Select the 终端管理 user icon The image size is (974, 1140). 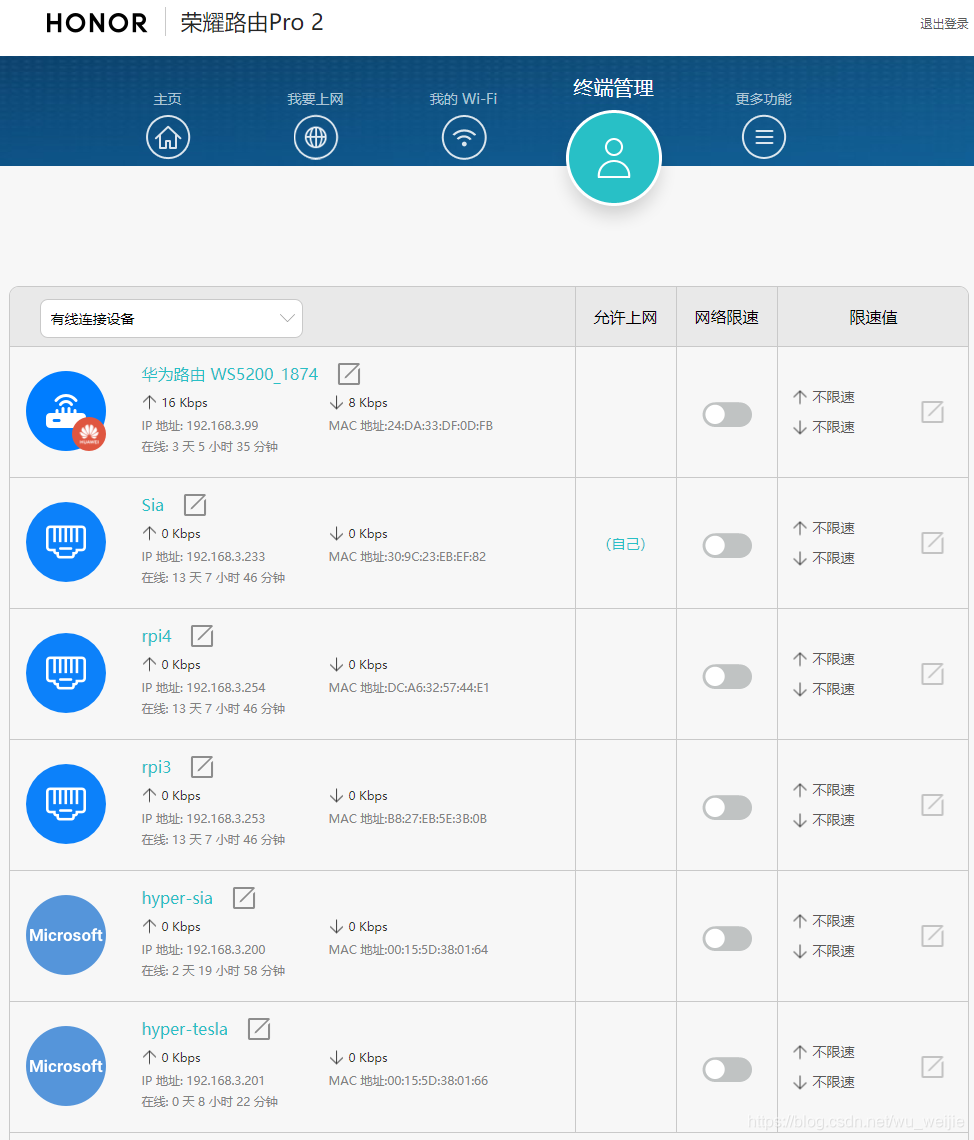coord(613,158)
